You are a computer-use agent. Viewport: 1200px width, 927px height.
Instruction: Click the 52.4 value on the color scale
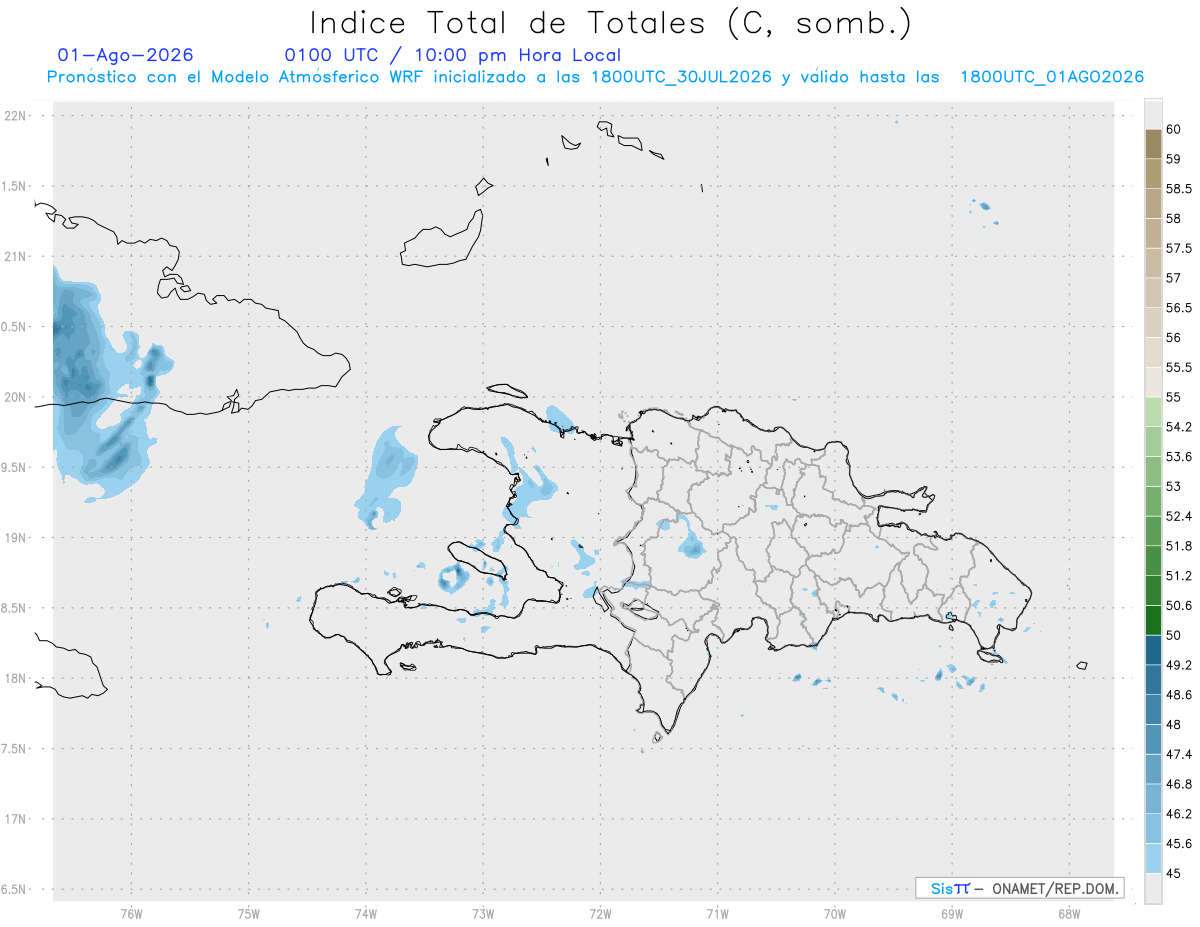1179,516
